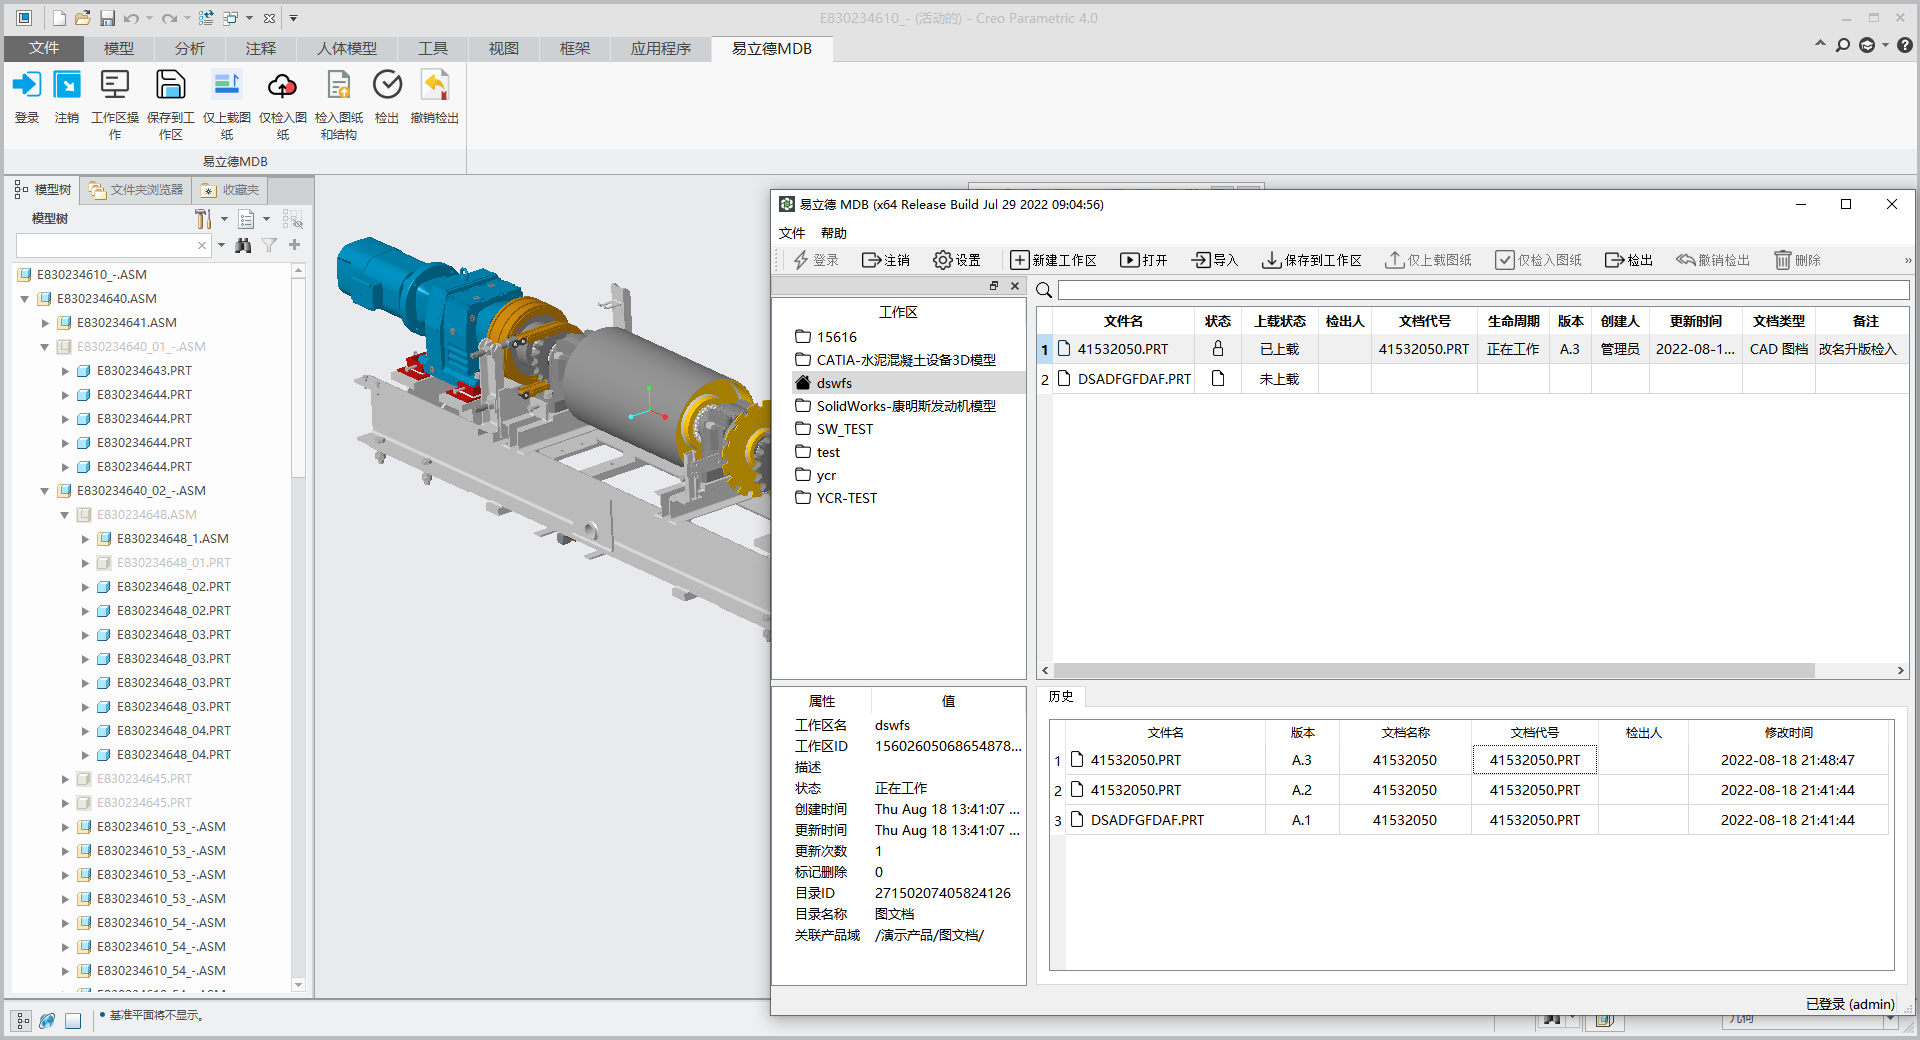
Task: Open 分析 ribbon tab
Action: [x=189, y=48]
